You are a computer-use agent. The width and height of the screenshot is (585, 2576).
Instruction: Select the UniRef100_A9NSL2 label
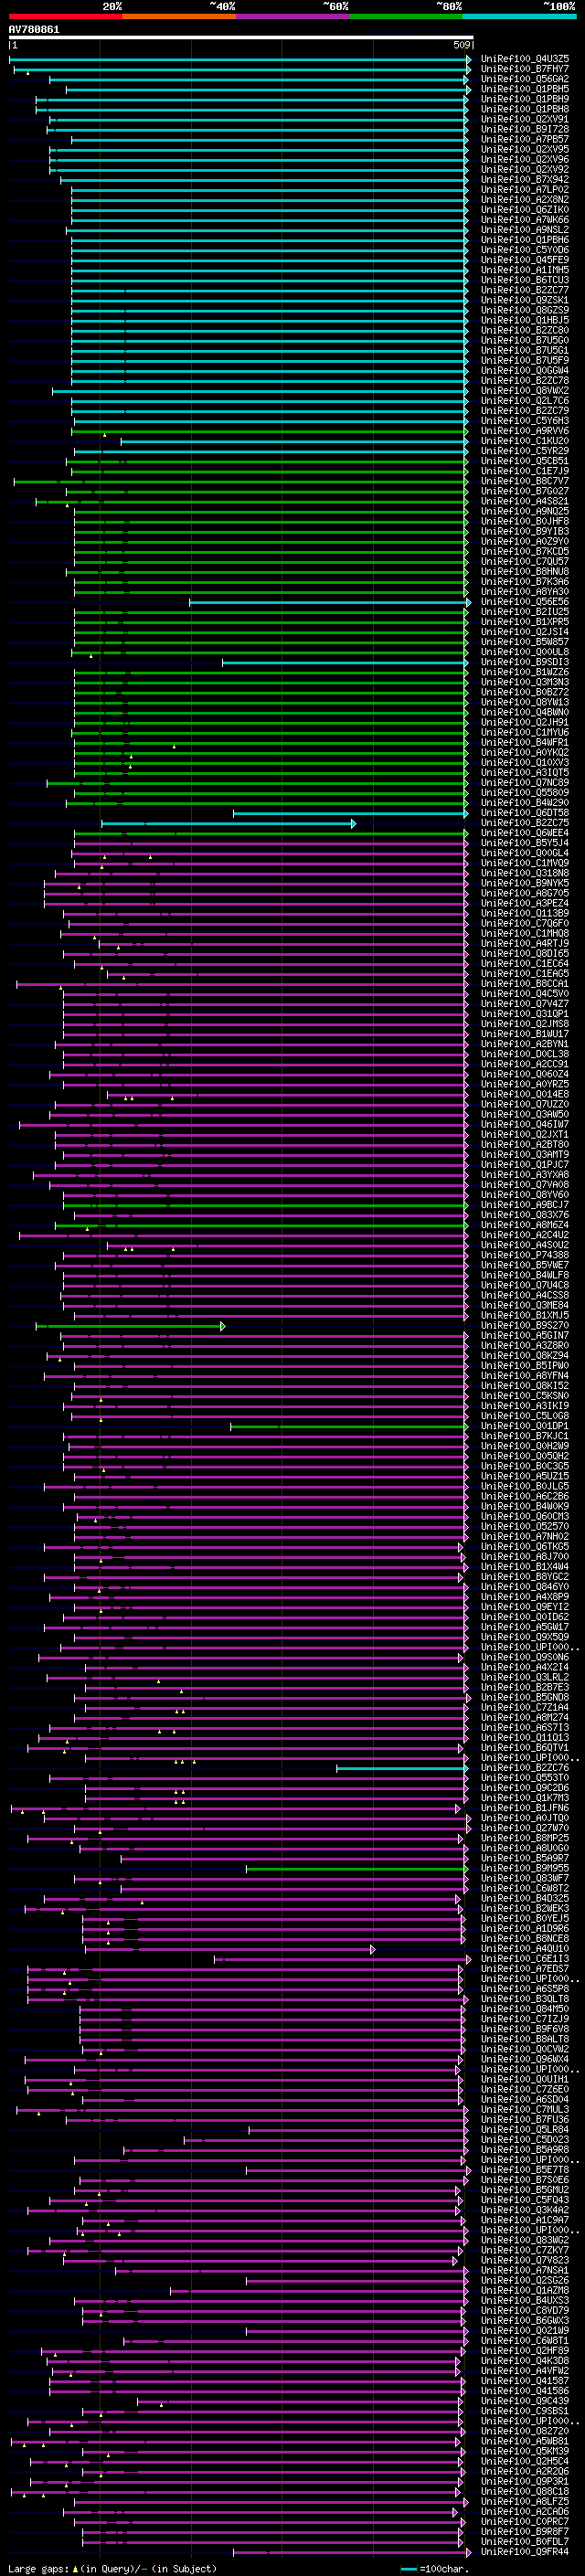525,230
